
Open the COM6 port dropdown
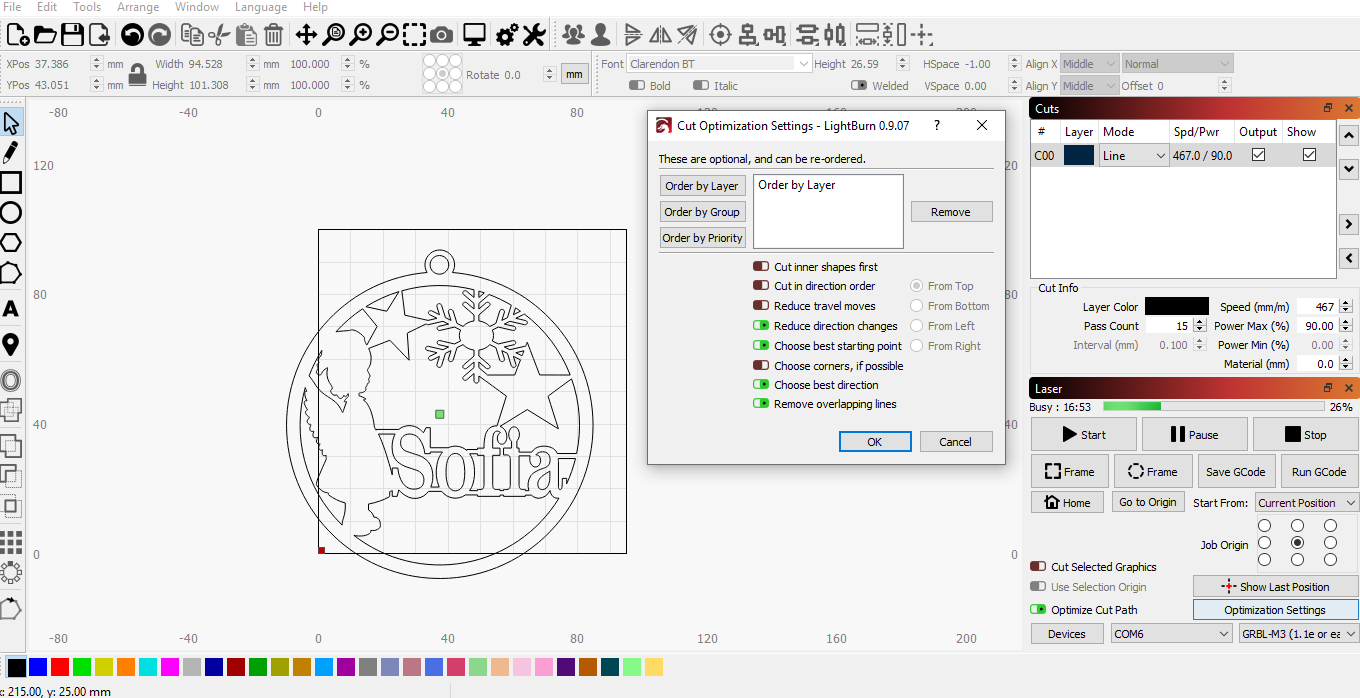(x=1171, y=634)
